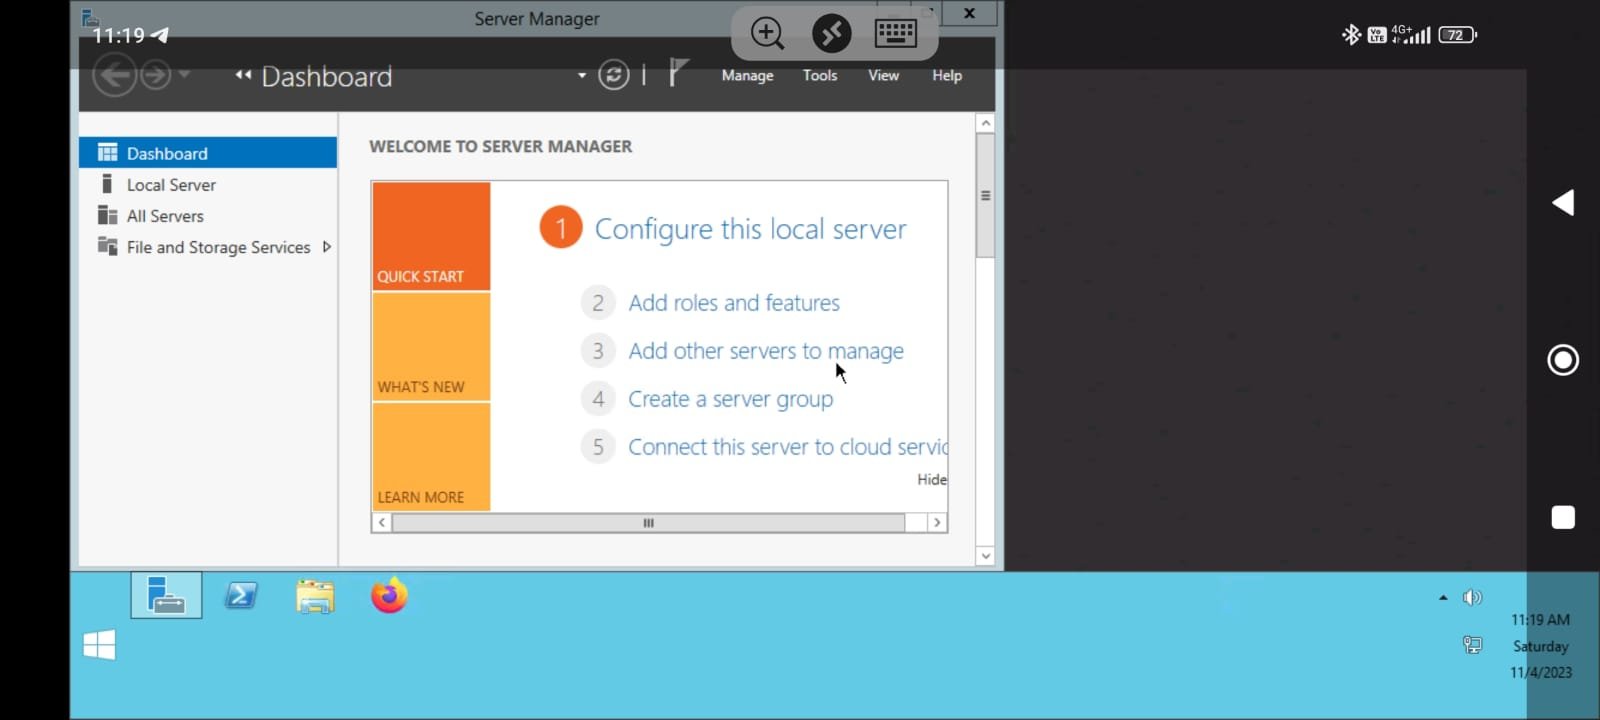This screenshot has height=720, width=1600.
Task: Tap the remote desktop connection icon
Action: 831,34
